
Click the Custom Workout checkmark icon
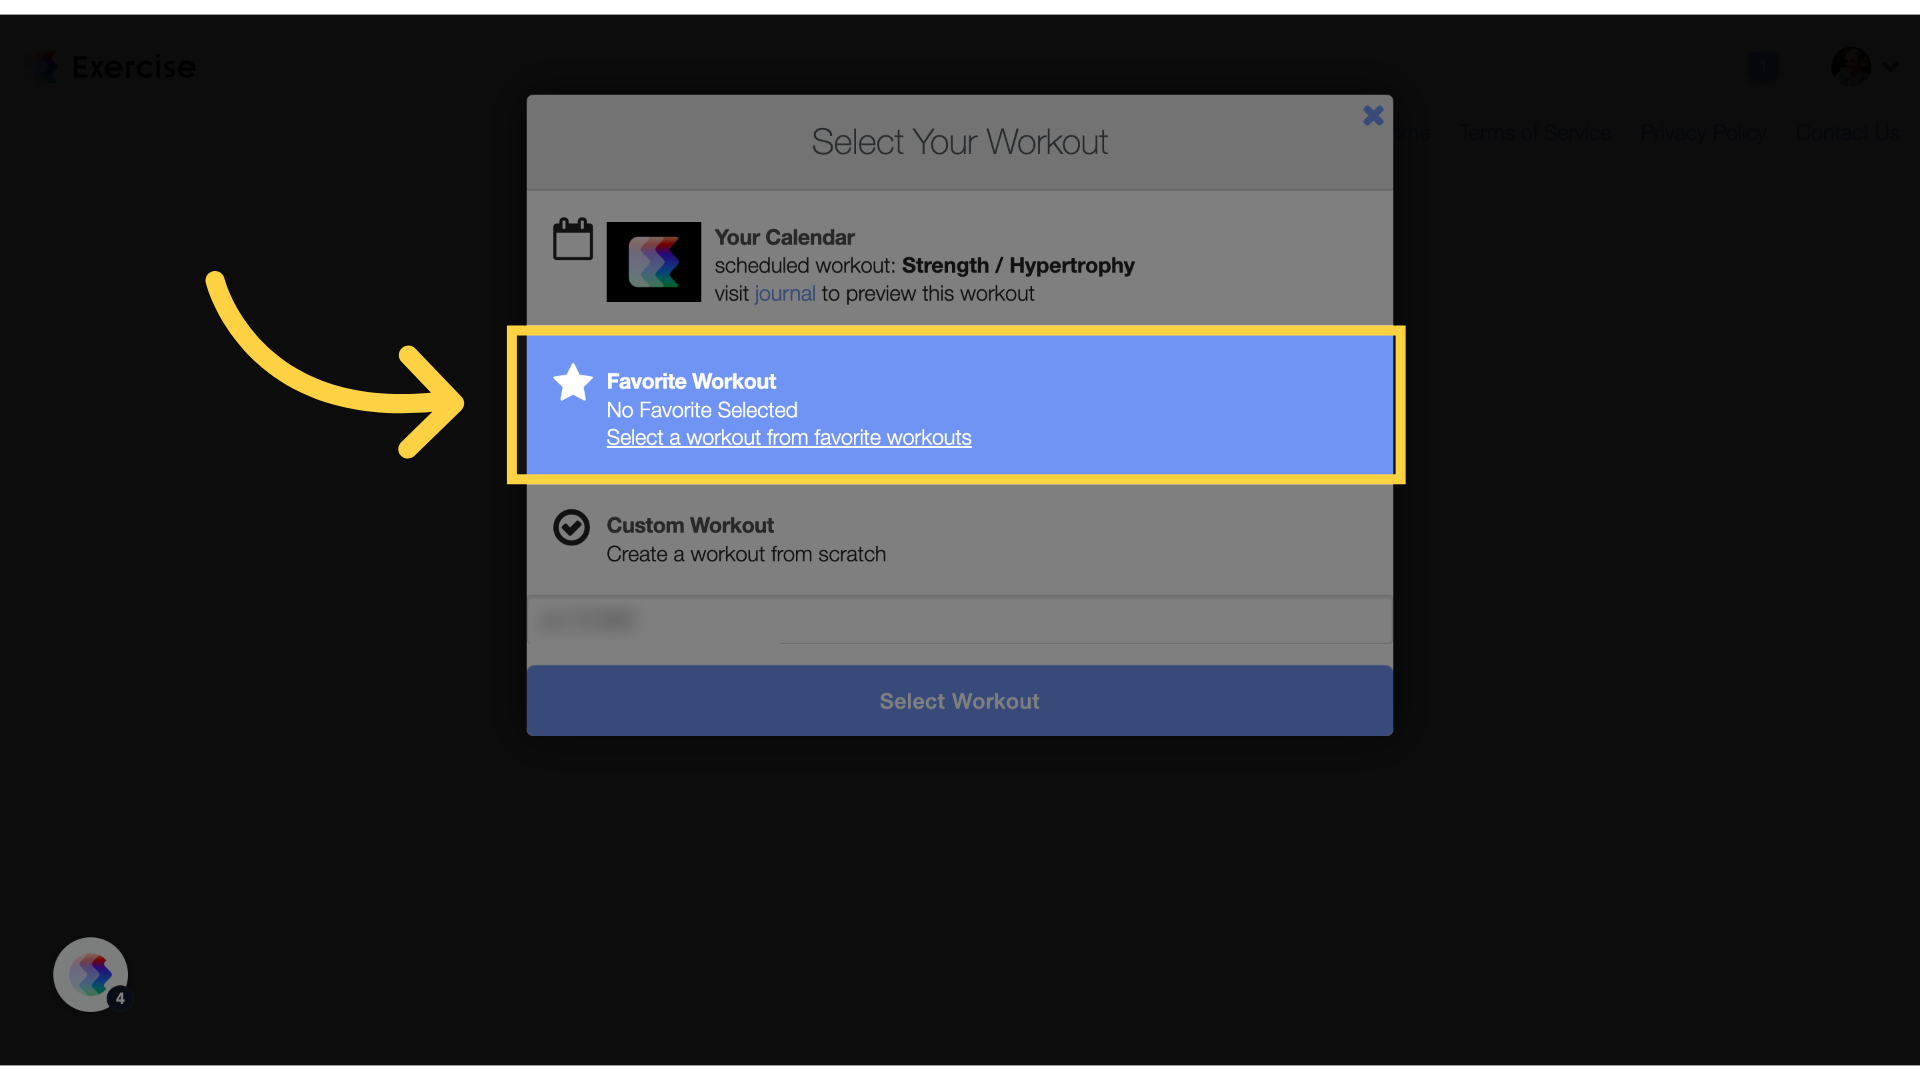pos(572,527)
